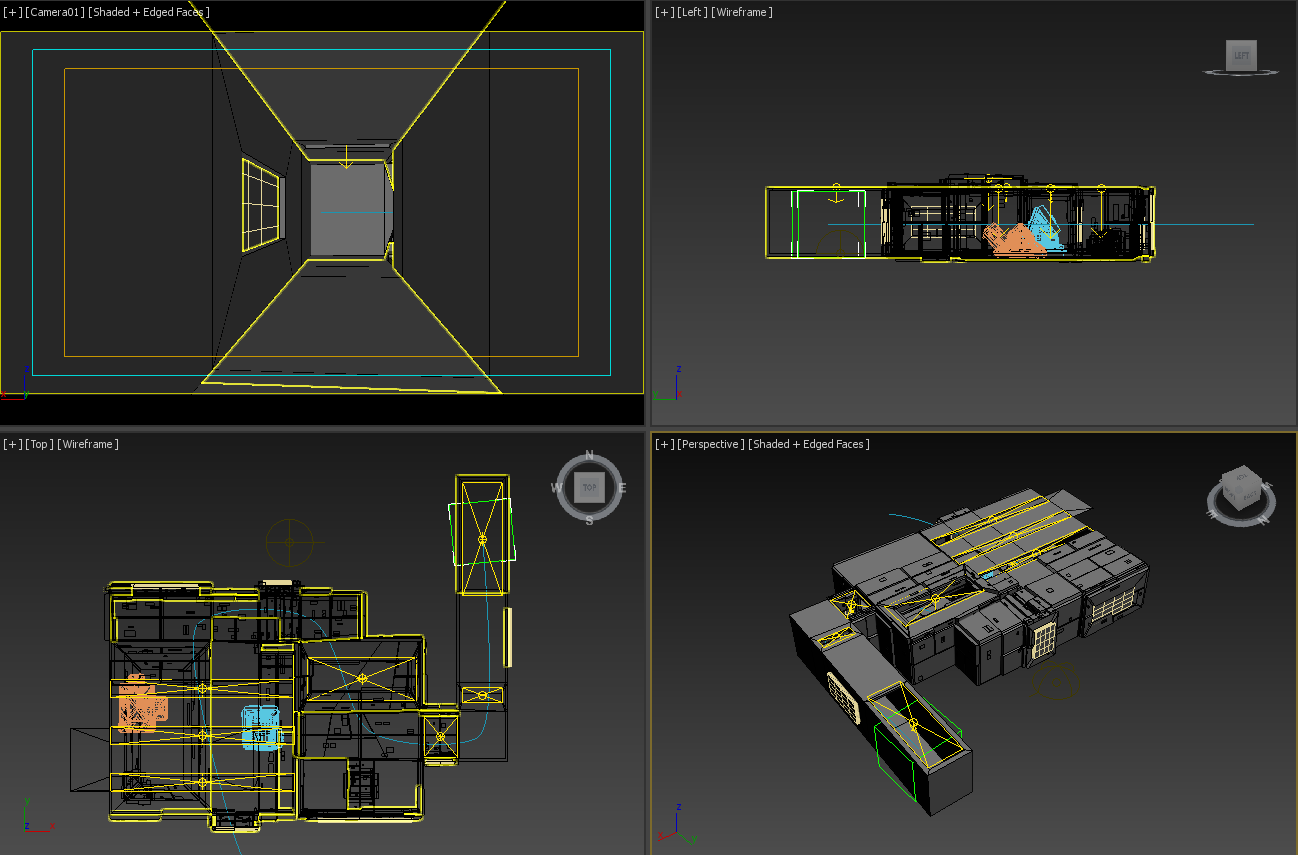Select the orange couch object in the Top viewport
Image resolution: width=1298 pixels, height=855 pixels.
[x=140, y=712]
